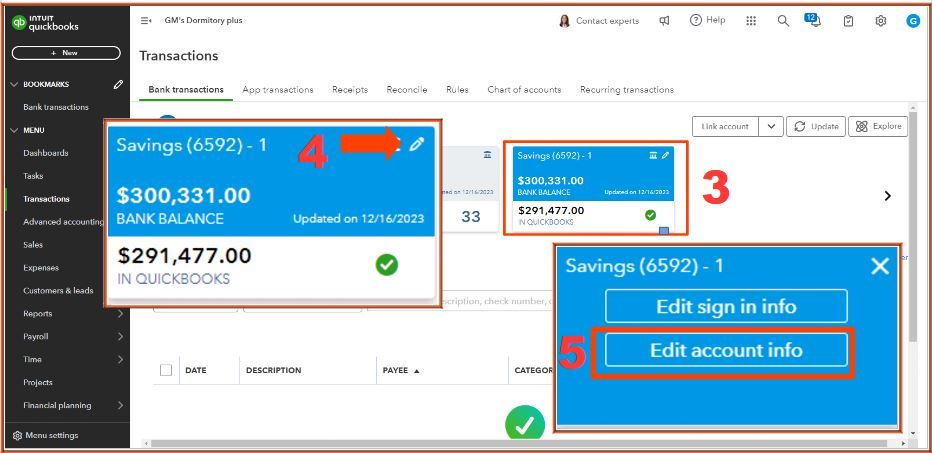Expand the Time submenu arrow
Image resolution: width=932 pixels, height=453 pixels.
point(120,359)
